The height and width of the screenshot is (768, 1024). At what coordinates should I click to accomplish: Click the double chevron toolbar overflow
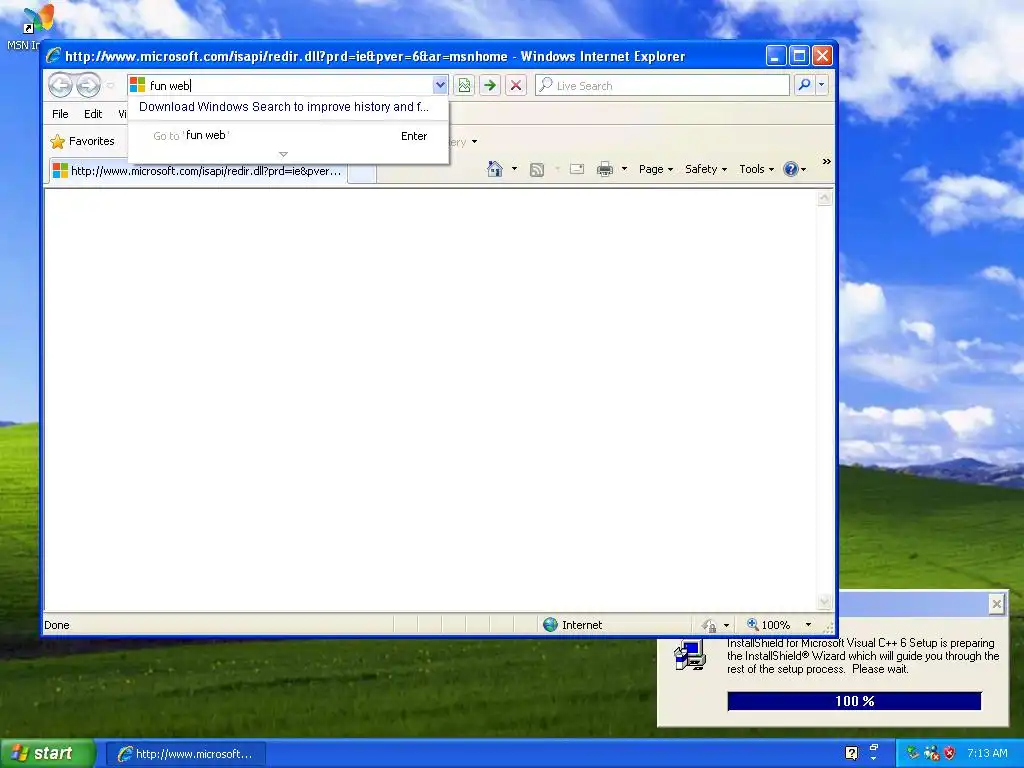click(x=827, y=161)
